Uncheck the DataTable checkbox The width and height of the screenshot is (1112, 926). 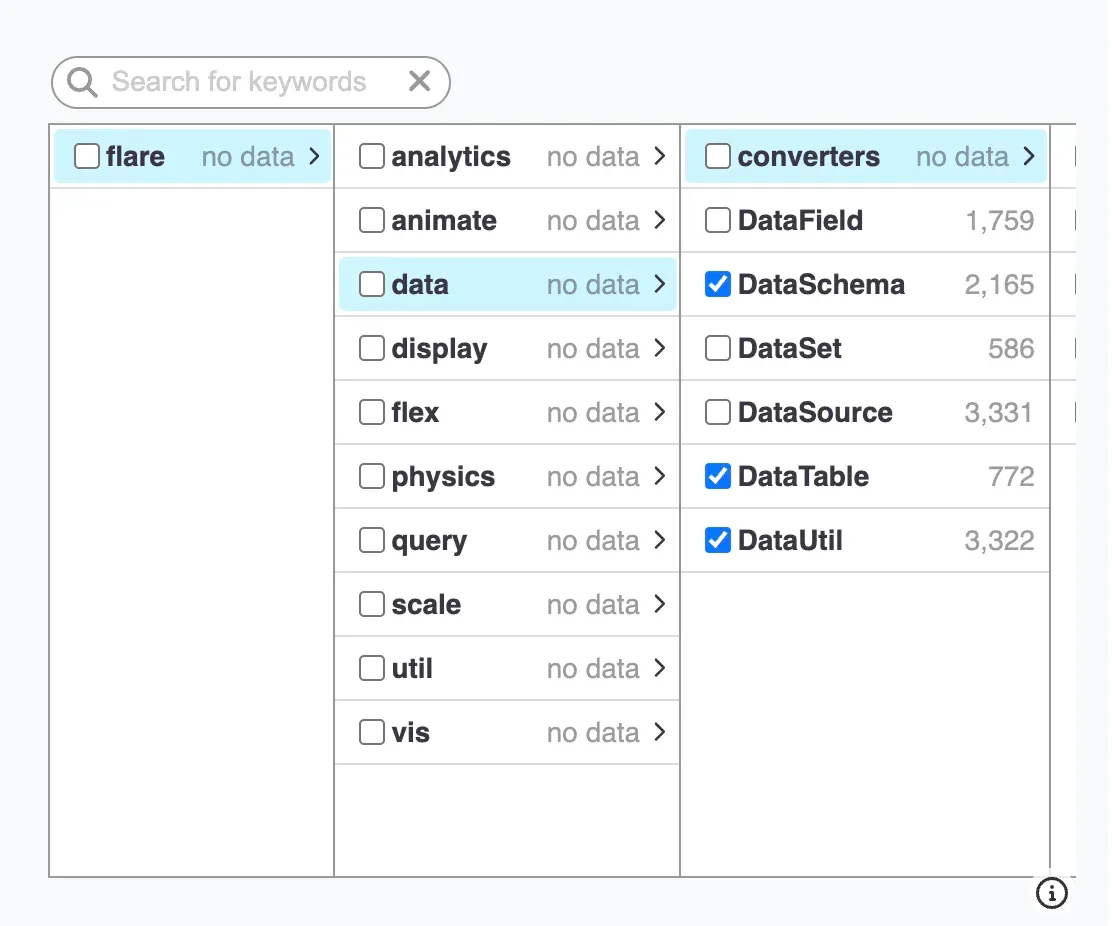718,476
